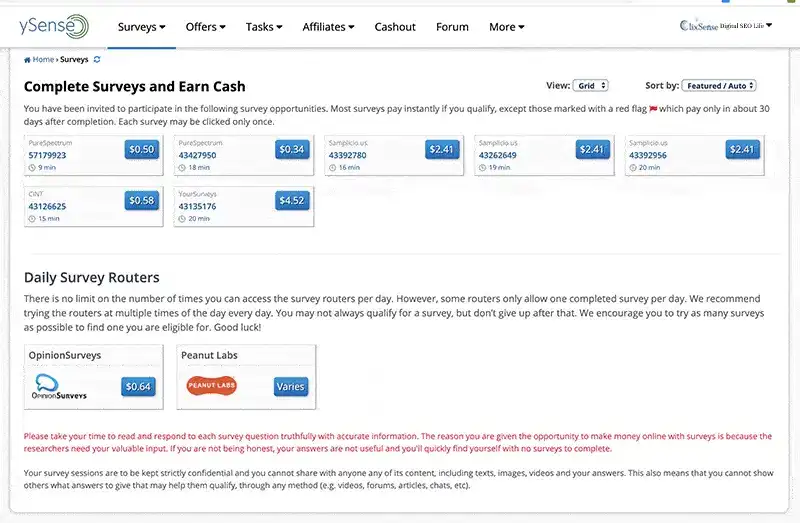
Task: Open the Forum page
Action: click(452, 27)
